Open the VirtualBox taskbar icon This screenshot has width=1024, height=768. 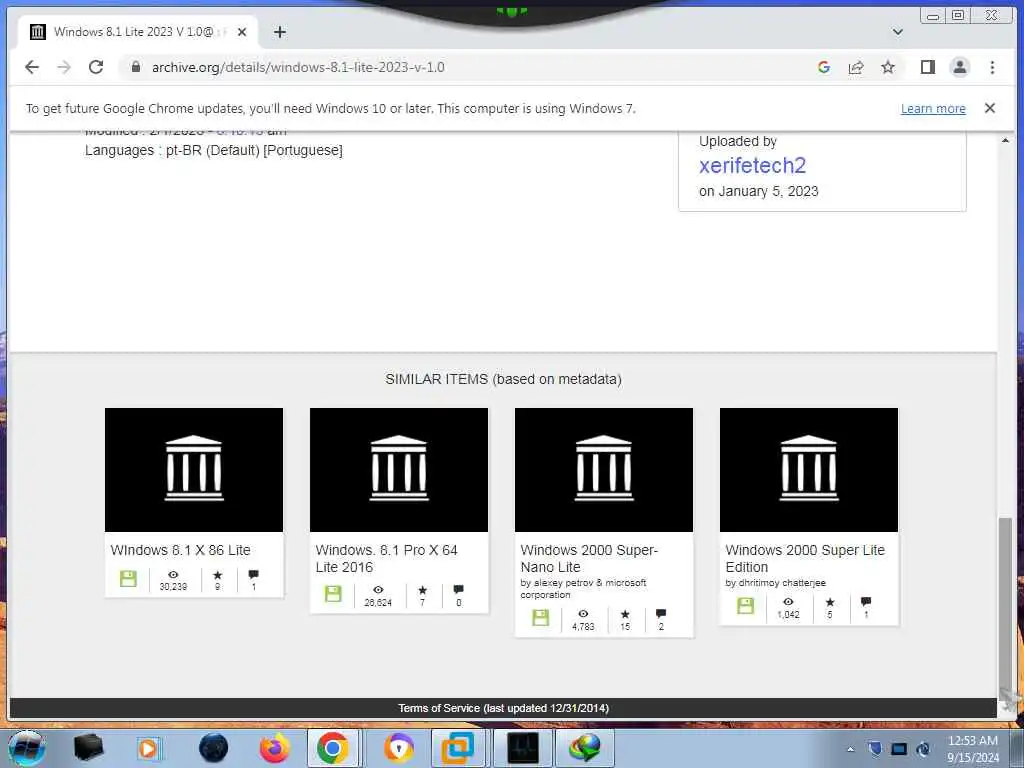pyautogui.click(x=458, y=748)
